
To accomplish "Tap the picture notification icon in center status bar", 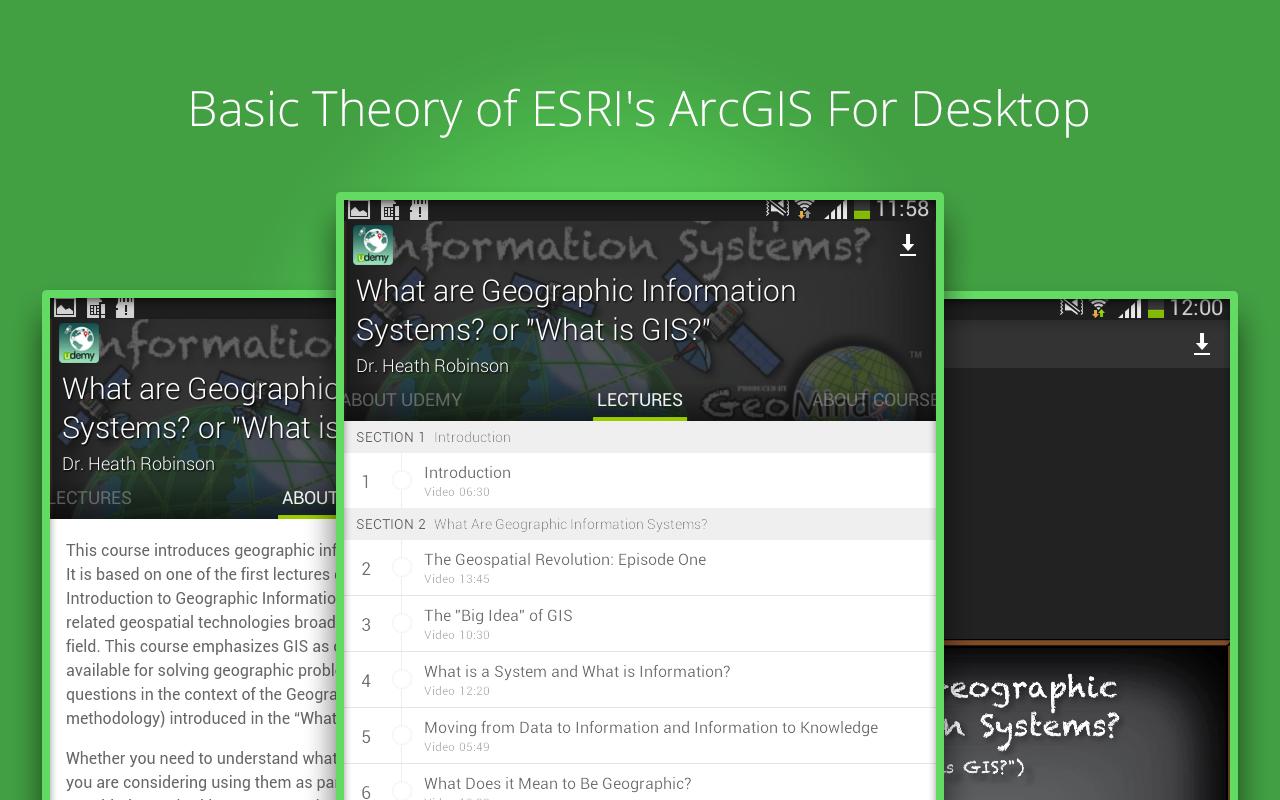I will pos(359,210).
